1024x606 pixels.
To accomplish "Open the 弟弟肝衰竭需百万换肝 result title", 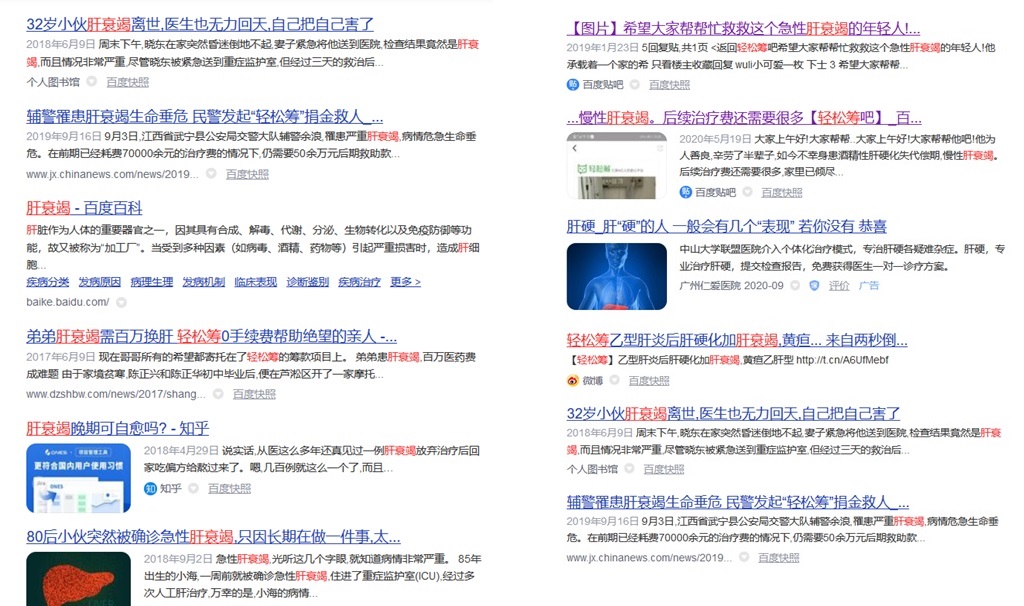I will point(212,336).
